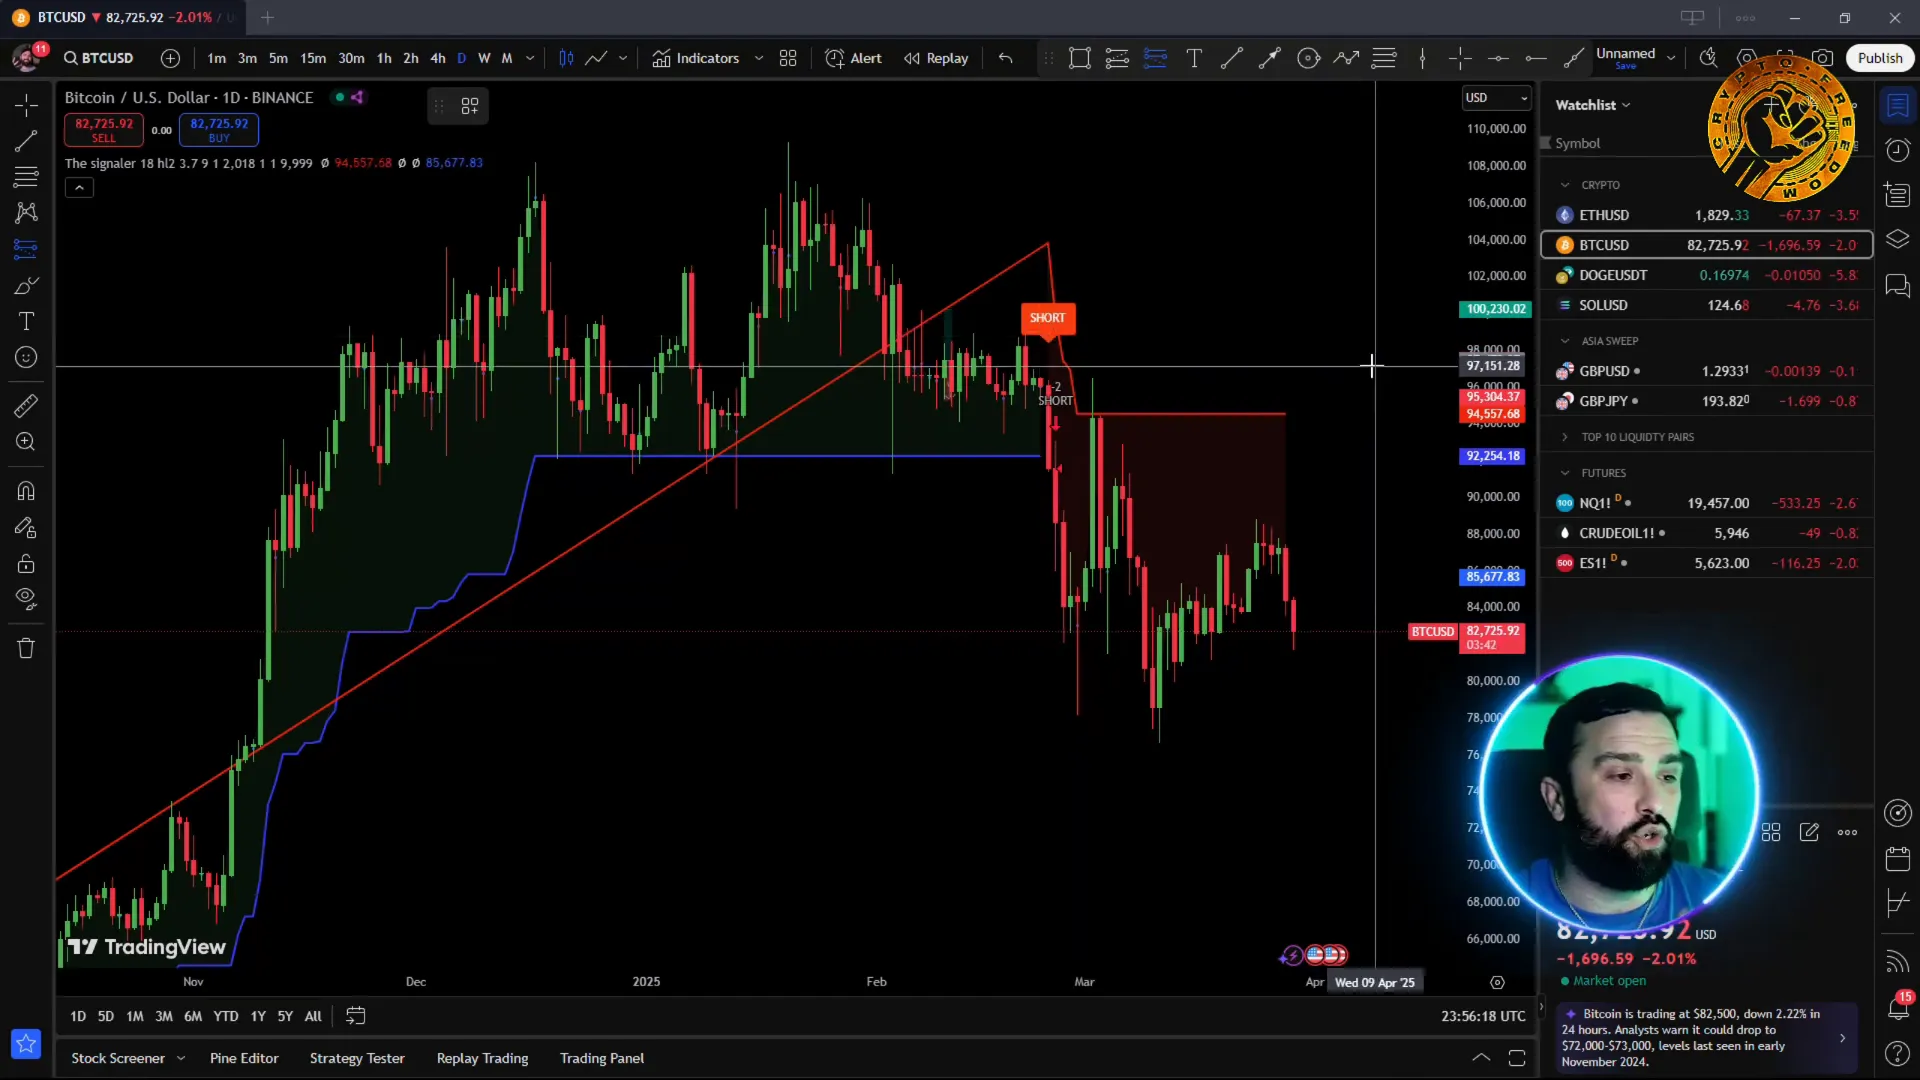Select the brush drawing tool
This screenshot has width=1920, height=1080.
tap(26, 285)
